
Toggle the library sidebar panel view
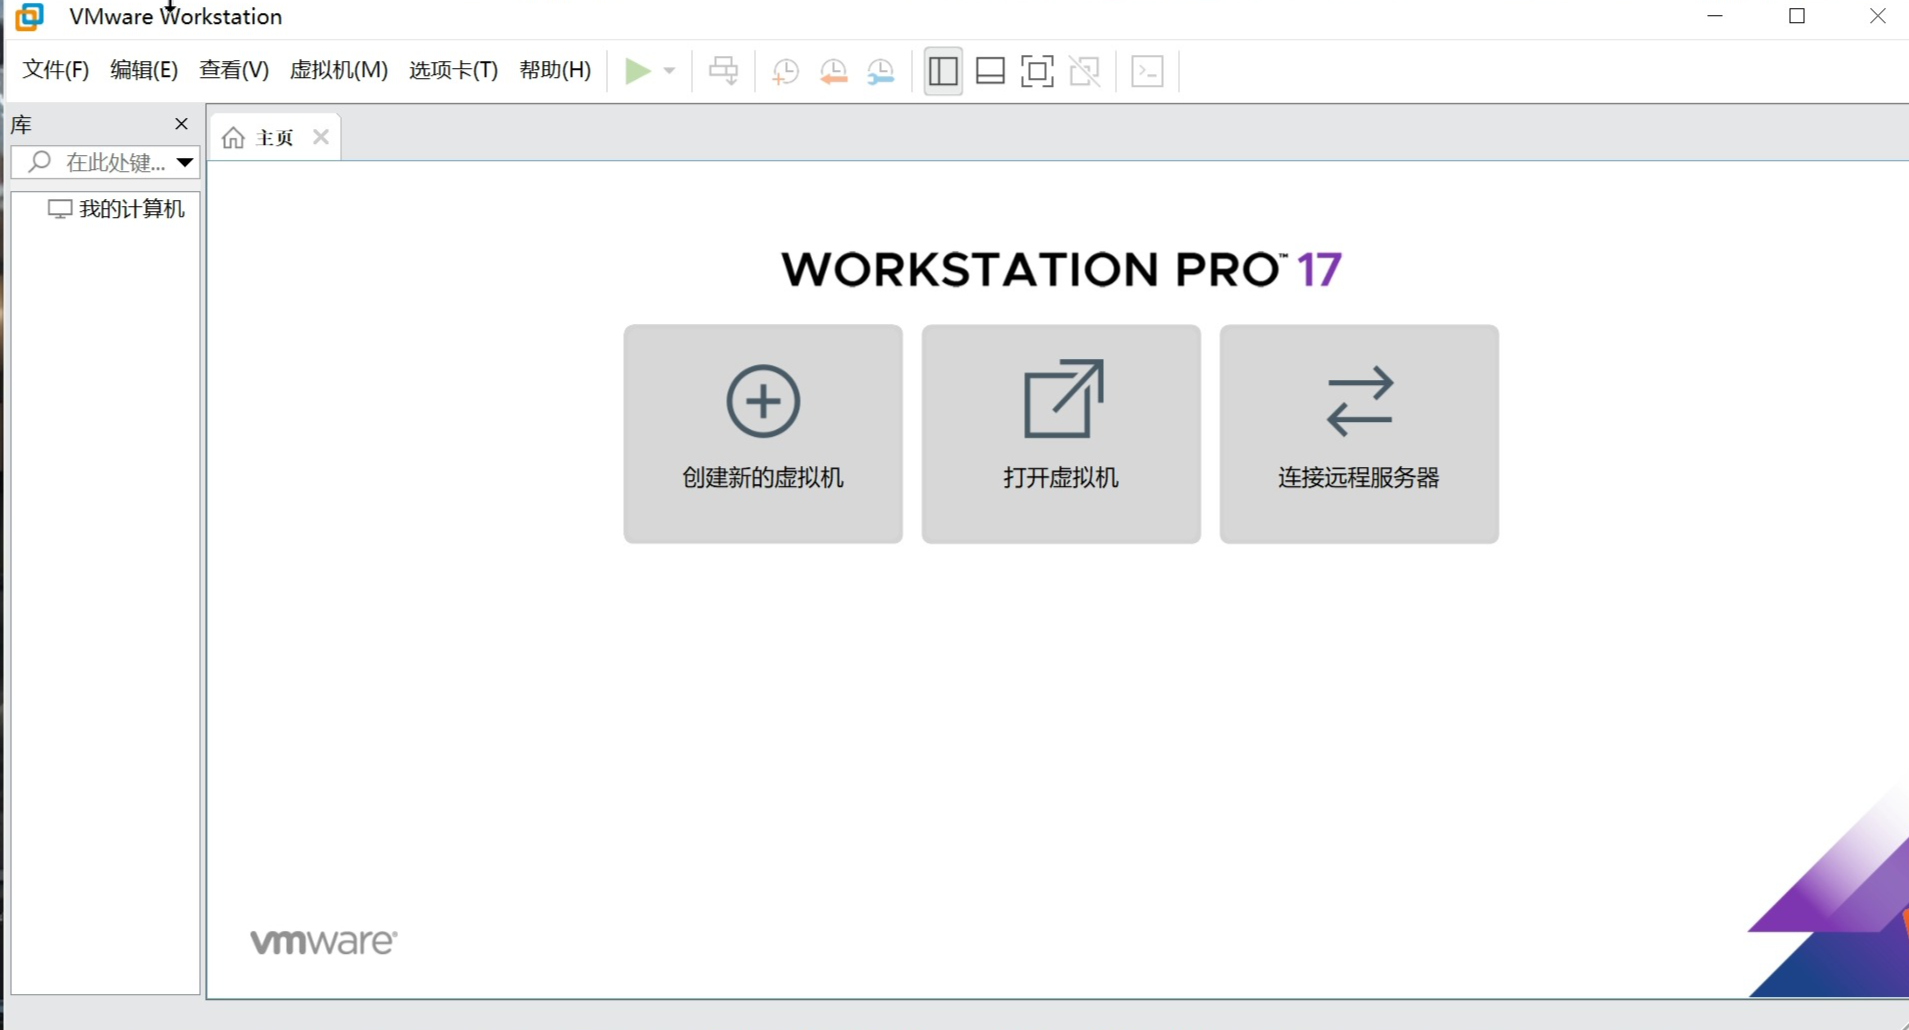pyautogui.click(x=942, y=71)
